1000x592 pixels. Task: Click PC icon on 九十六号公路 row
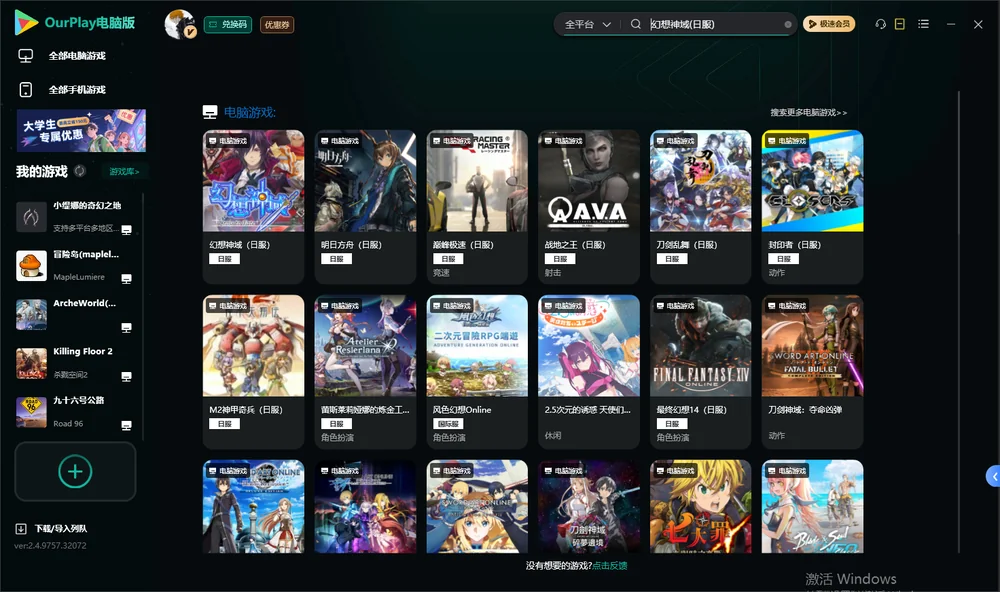tap(126, 426)
